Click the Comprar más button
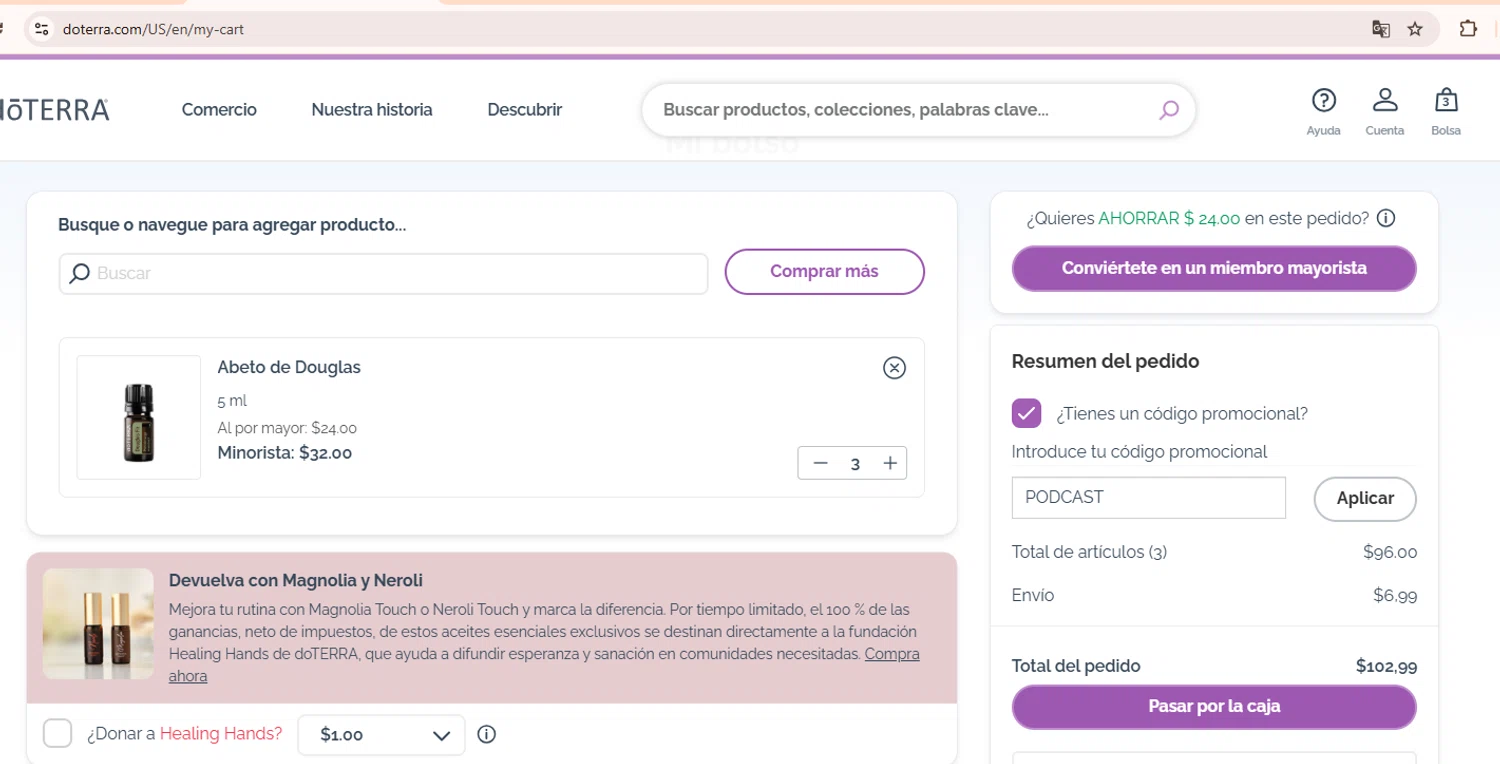The image size is (1500, 764). [825, 271]
